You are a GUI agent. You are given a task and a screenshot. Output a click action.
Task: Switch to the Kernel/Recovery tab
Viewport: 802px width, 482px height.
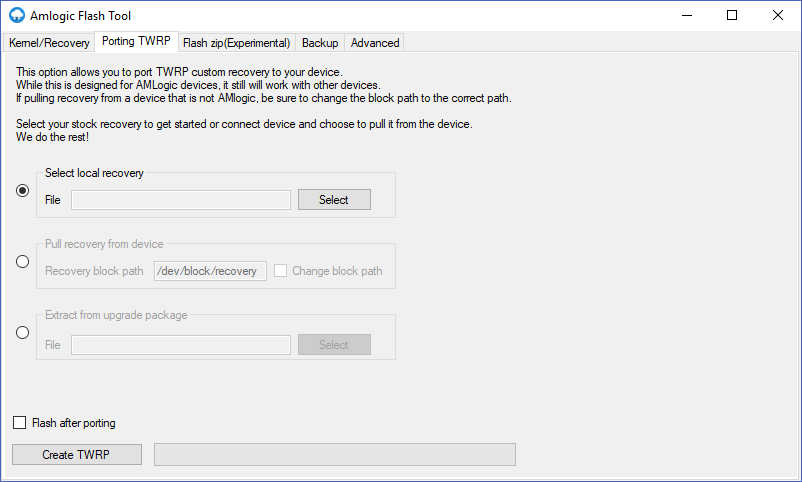pyautogui.click(x=49, y=43)
